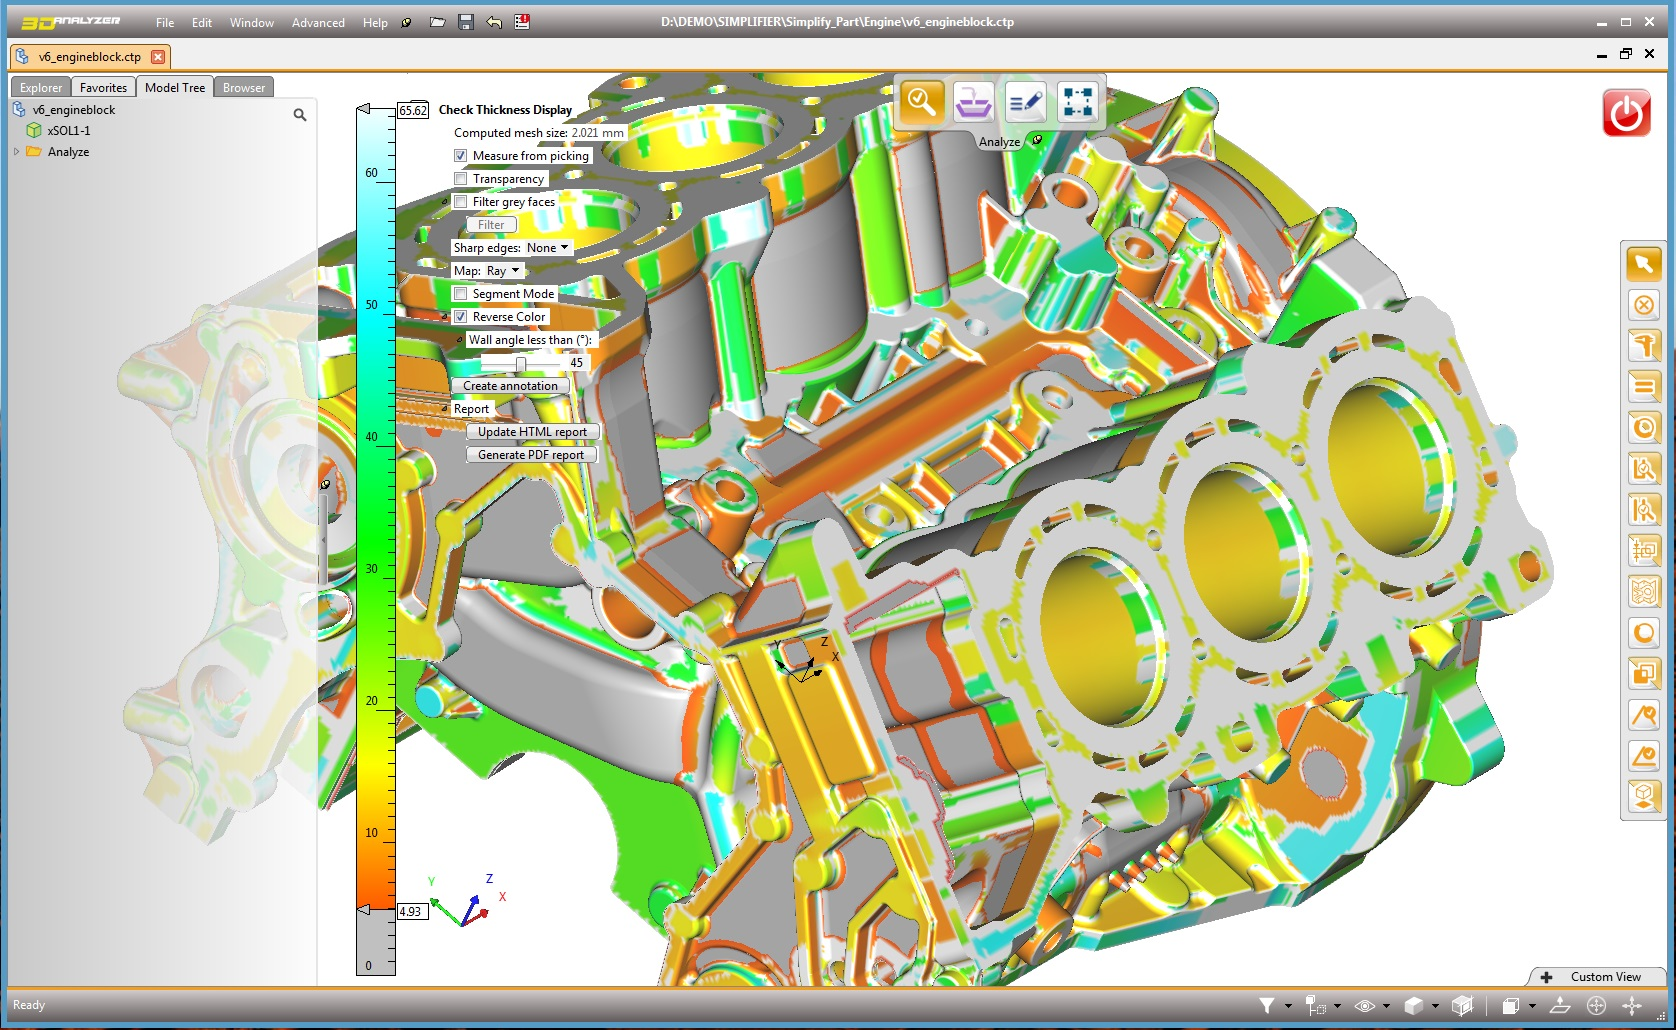Disable the Measure from picking checkbox
The image size is (1676, 1030).
click(461, 155)
